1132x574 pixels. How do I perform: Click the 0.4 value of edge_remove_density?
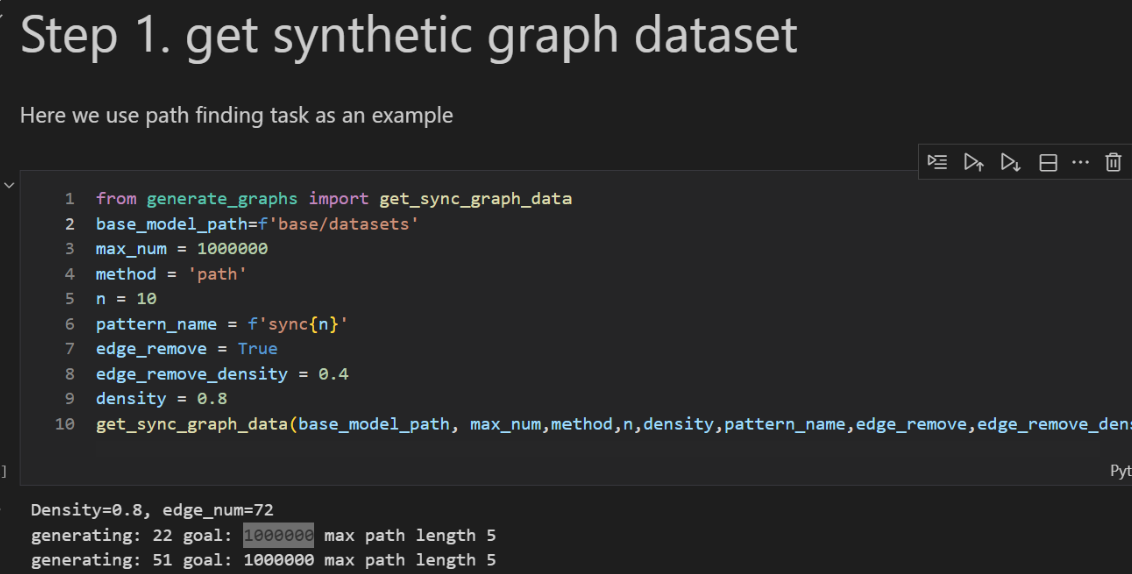point(333,374)
